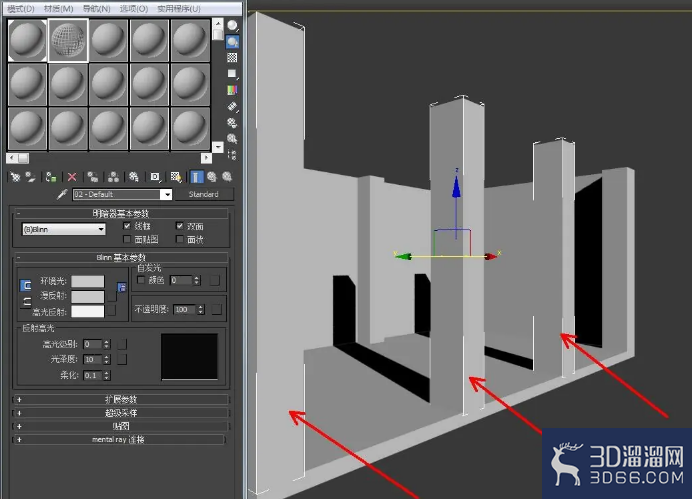Click the 不透明度 spinner arrows

tap(201, 309)
